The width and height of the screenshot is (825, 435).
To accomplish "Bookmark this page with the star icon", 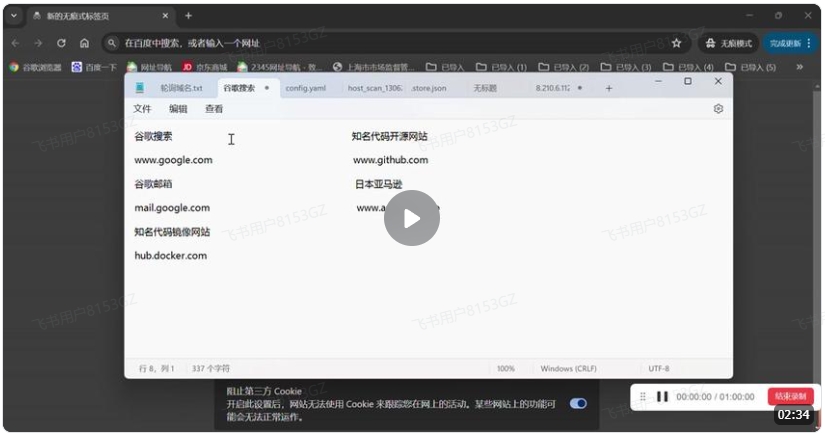I will point(677,43).
